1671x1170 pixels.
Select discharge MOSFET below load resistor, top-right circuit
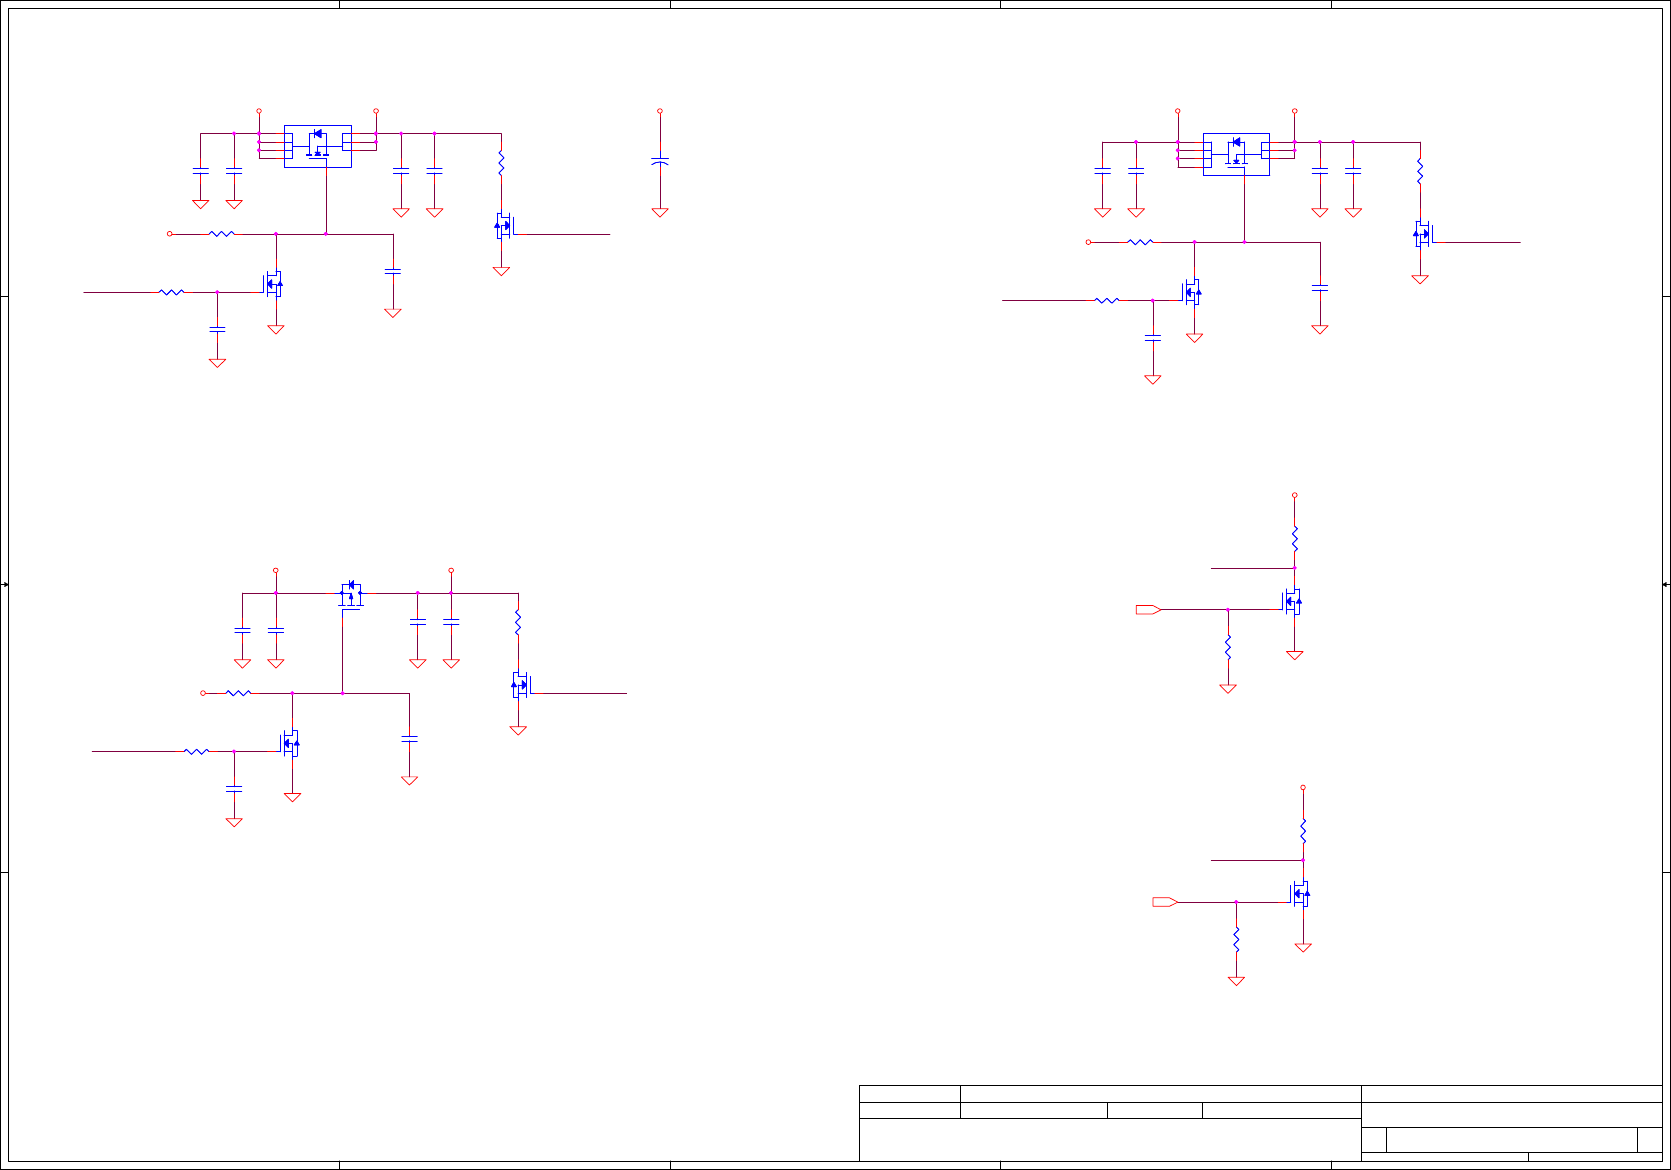tap(1422, 234)
